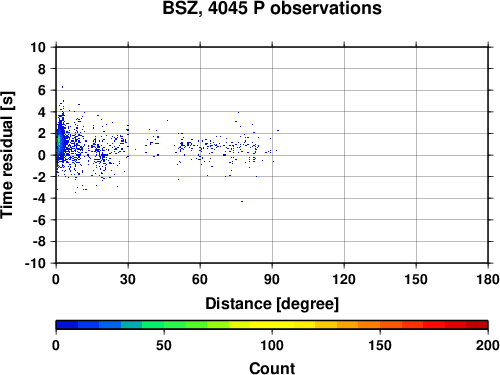500x375 pixels.
Task: Click the y-axis tick label 6
Action: tap(42, 90)
